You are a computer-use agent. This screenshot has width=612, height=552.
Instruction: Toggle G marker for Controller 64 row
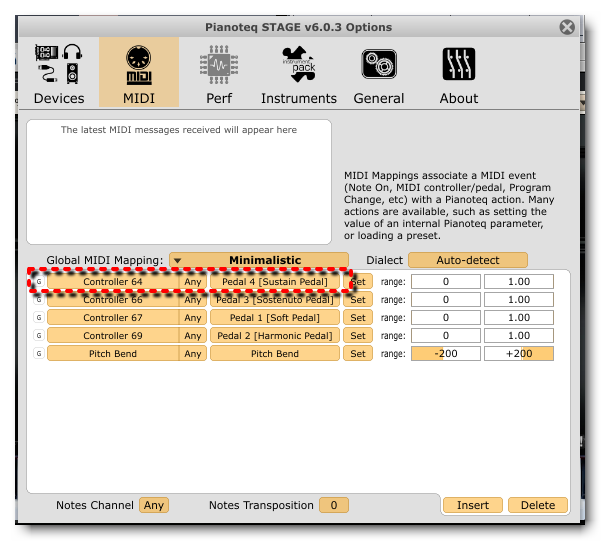pyautogui.click(x=39, y=281)
